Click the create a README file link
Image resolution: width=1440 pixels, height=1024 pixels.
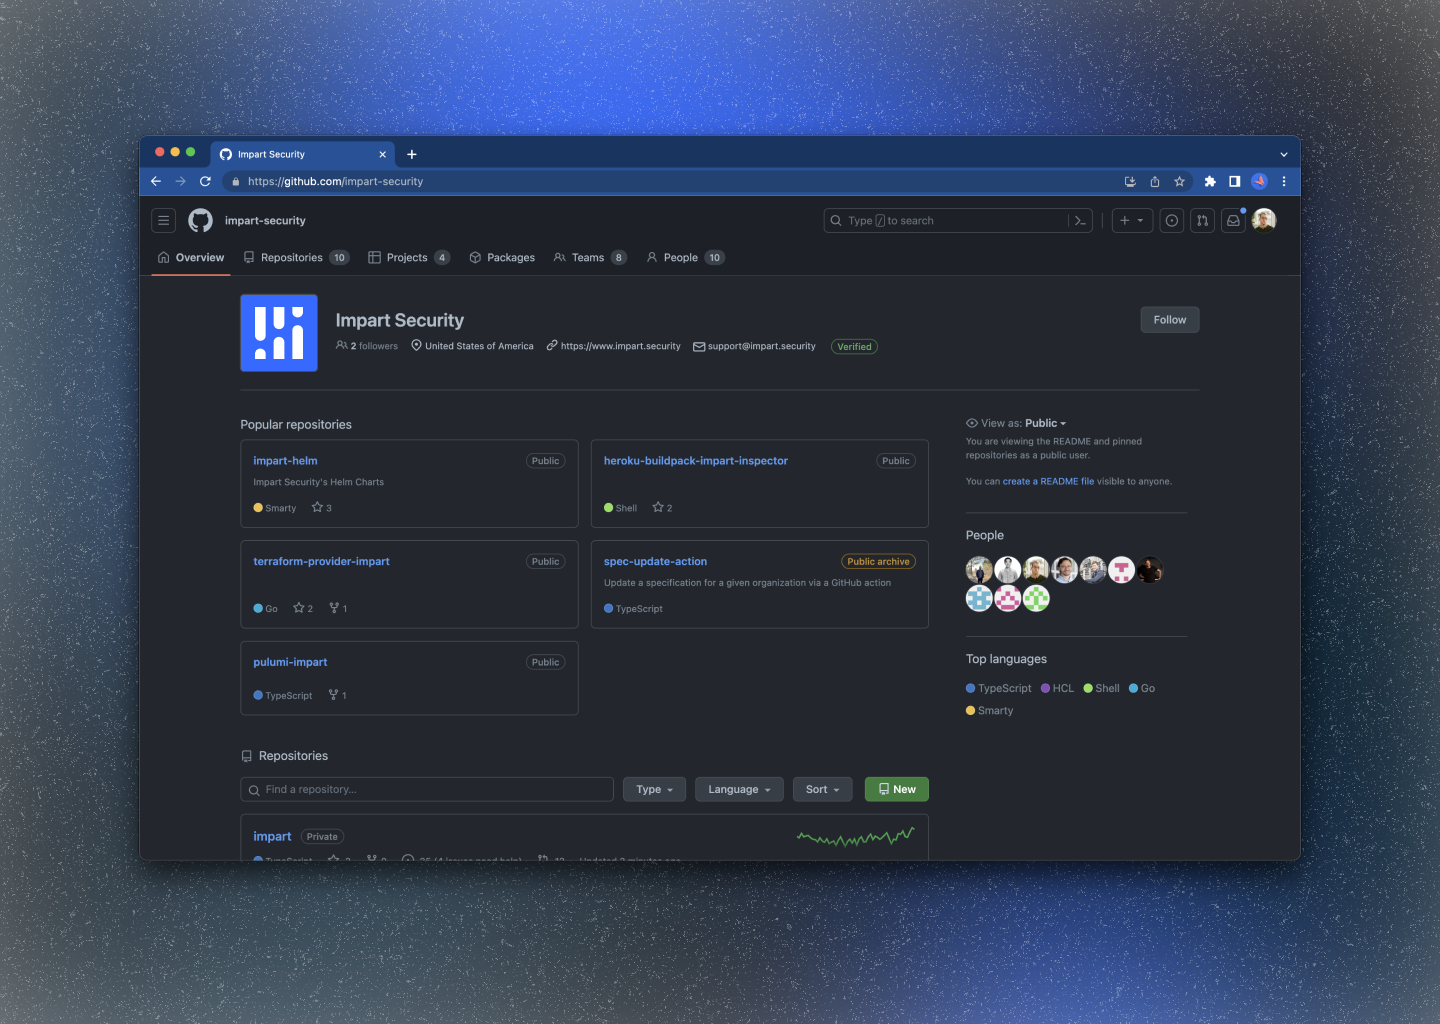tap(1048, 482)
